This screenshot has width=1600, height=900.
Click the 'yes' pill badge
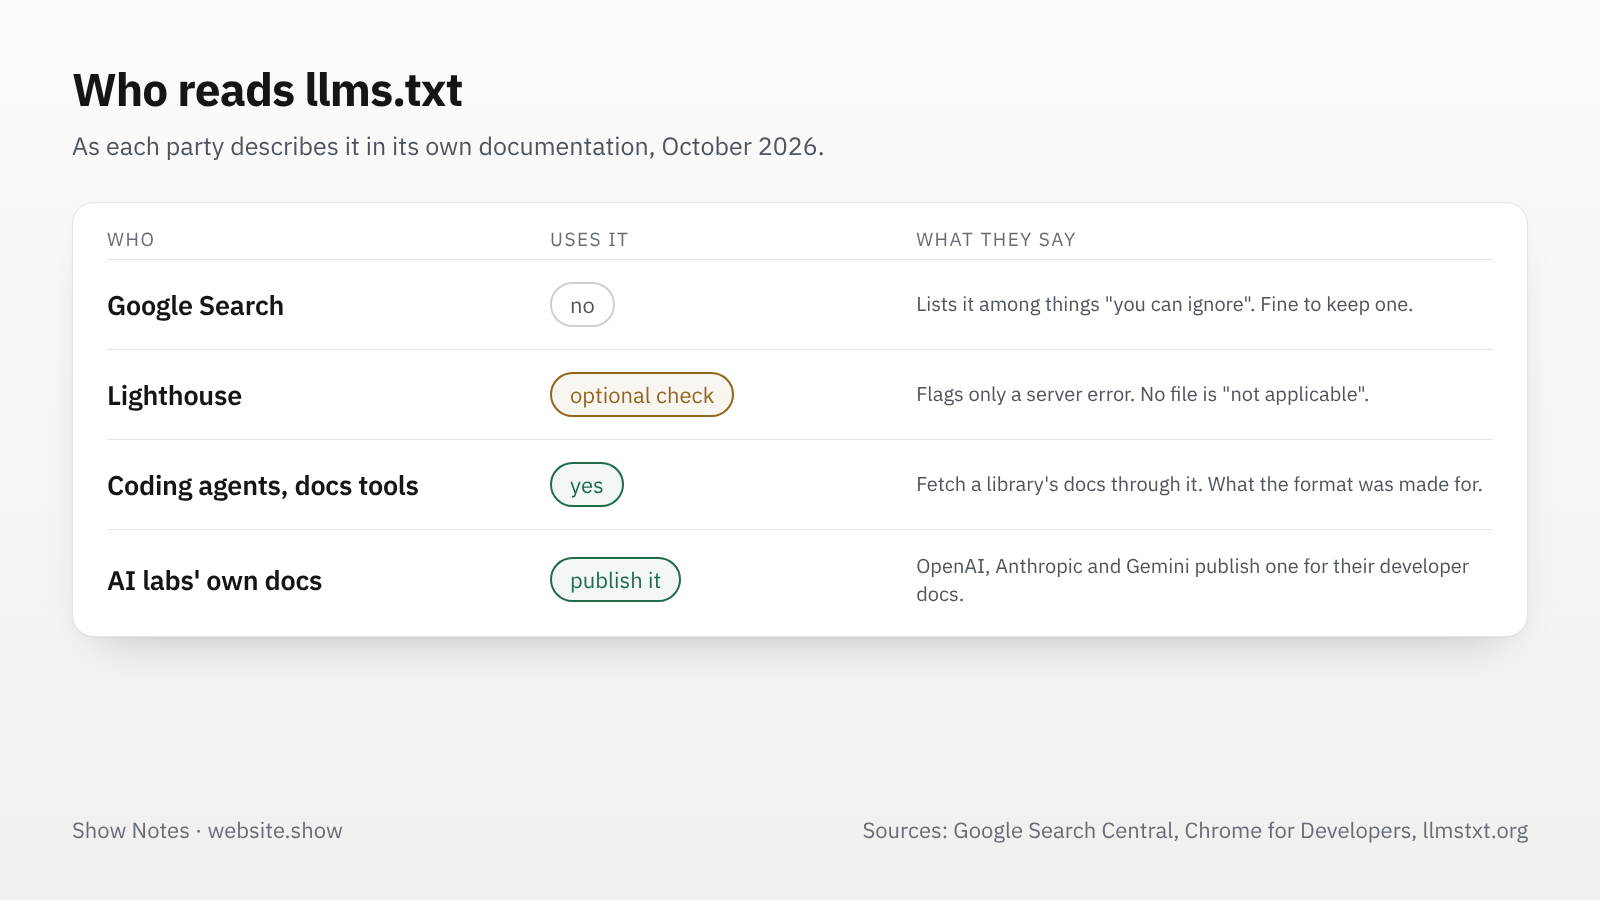(587, 485)
